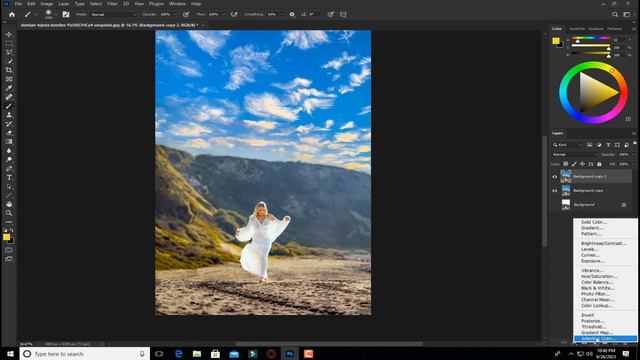Choose Gradient Map from adjustment menu
This screenshot has height=360, width=640.
point(597,333)
